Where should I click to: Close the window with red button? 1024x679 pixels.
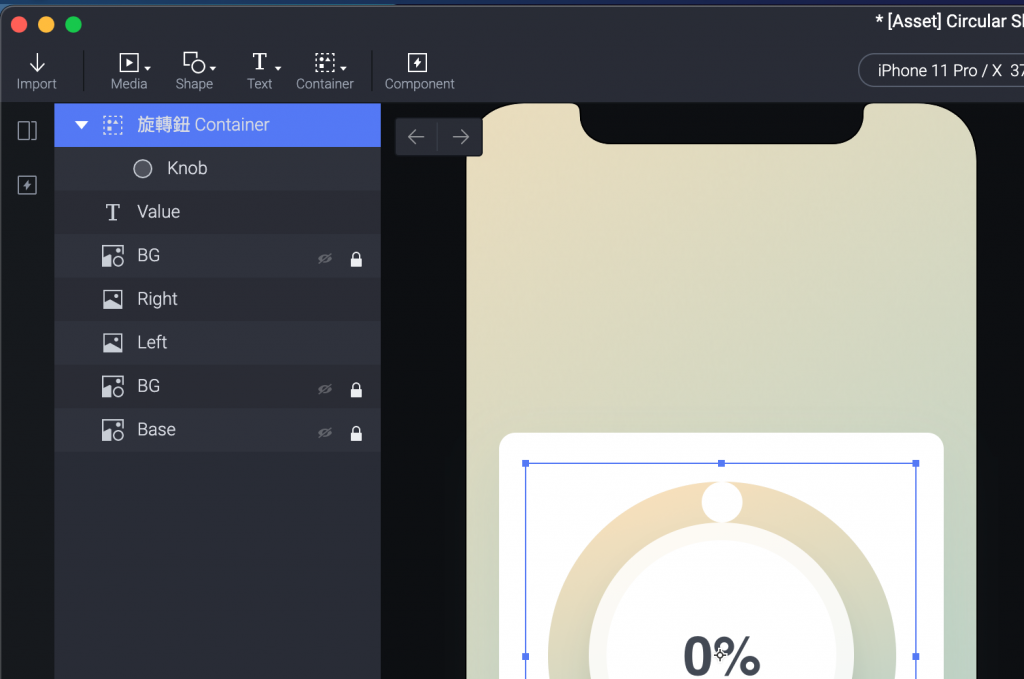pyautogui.click(x=19, y=25)
